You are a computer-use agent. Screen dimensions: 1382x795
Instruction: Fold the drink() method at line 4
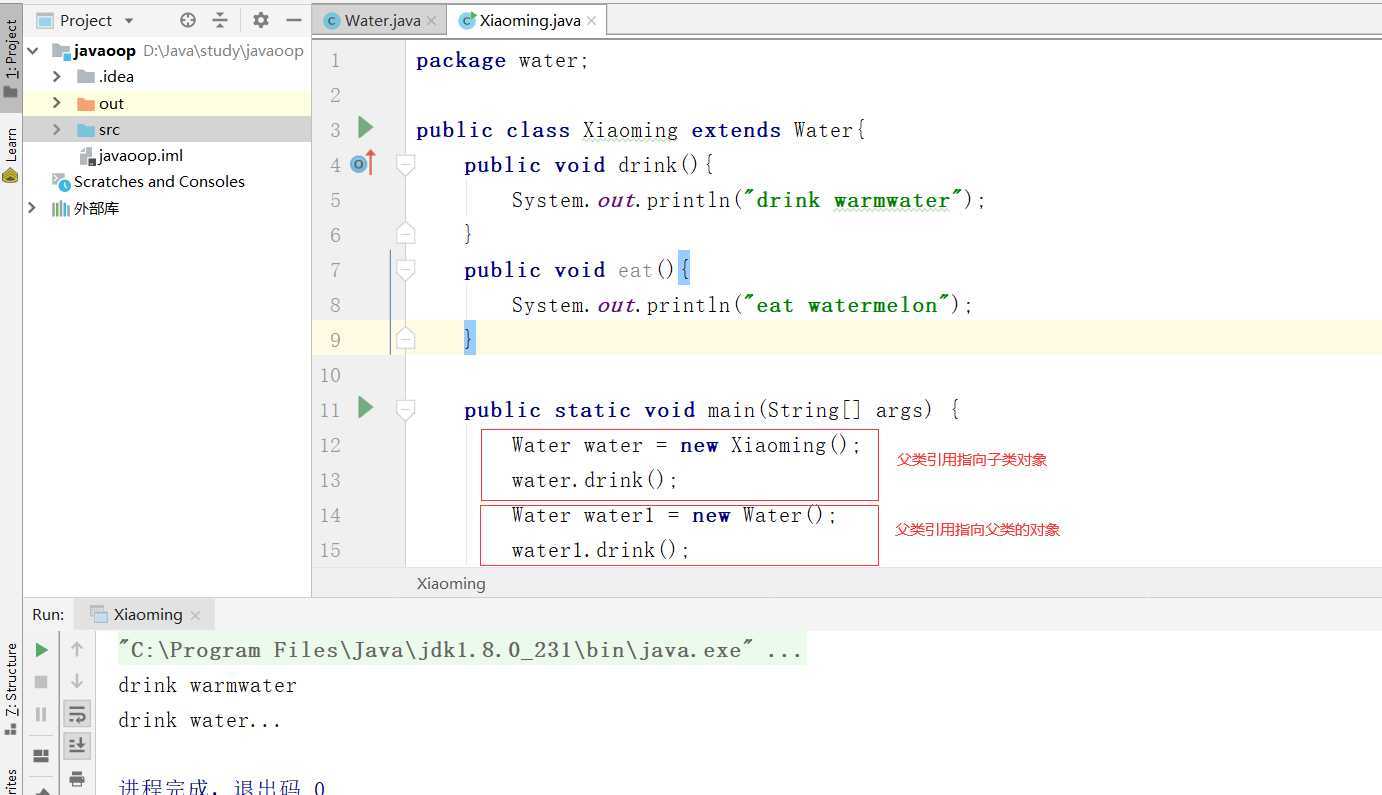(405, 163)
